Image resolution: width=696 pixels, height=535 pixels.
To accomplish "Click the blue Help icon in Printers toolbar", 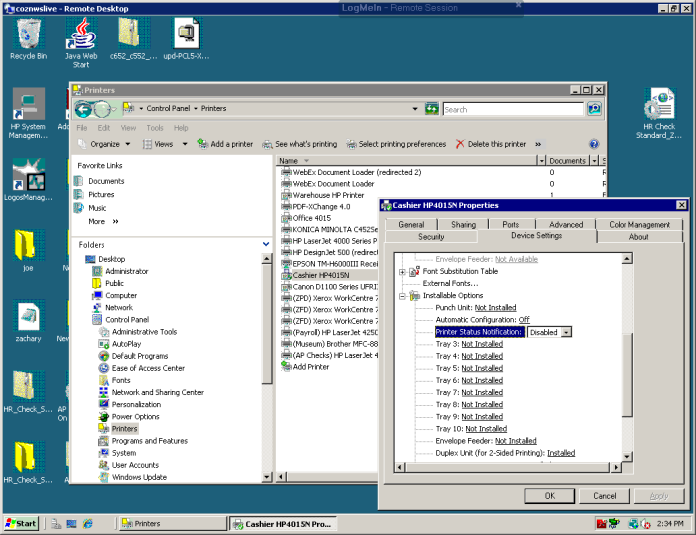I will coord(594,144).
